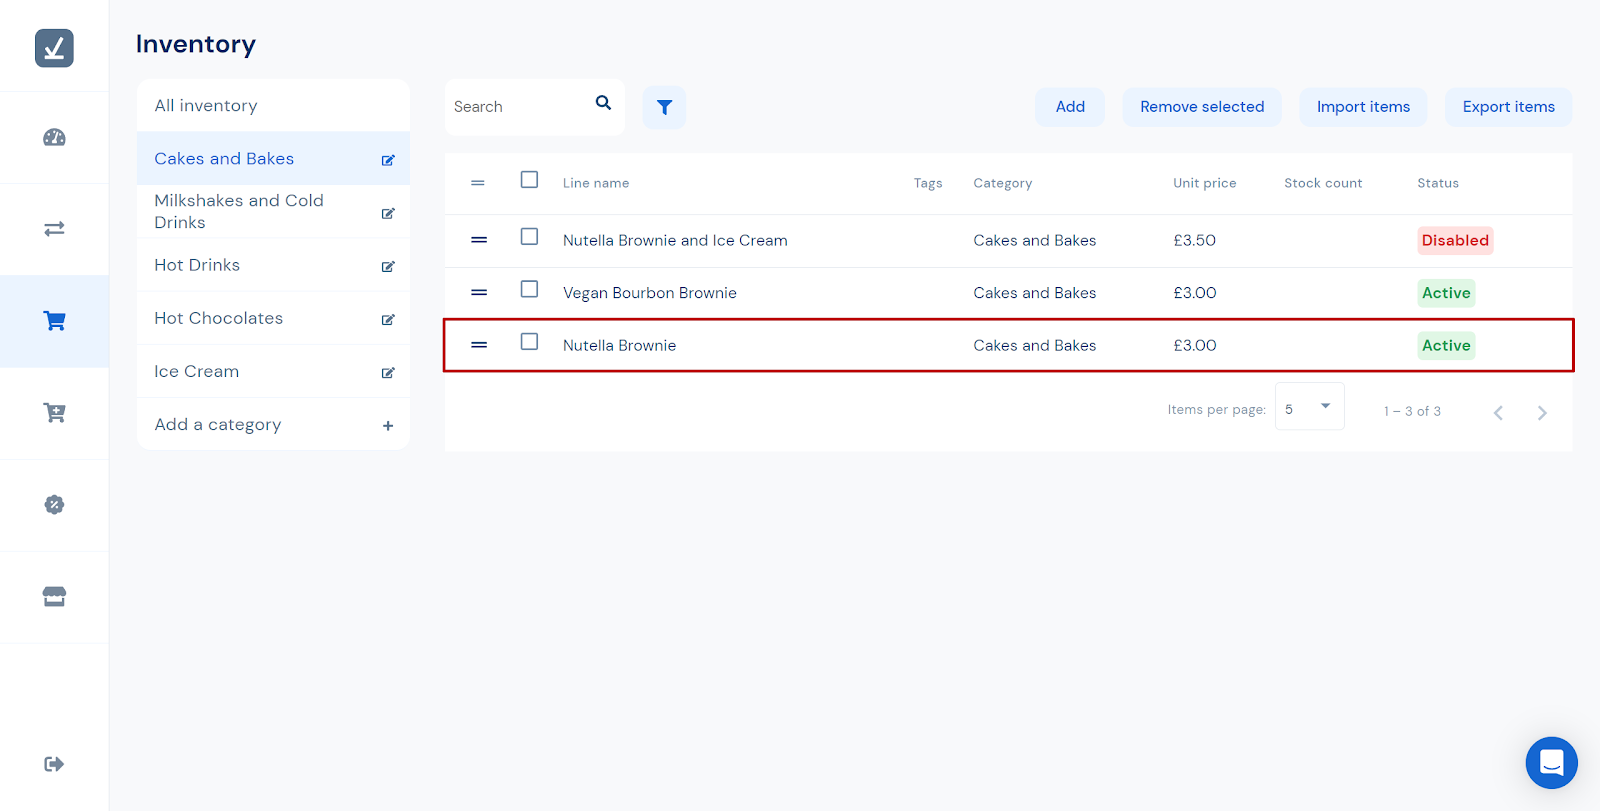Screen dimensions: 1600x811
Task: Open the storefront icon in sidebar
Action: click(54, 597)
